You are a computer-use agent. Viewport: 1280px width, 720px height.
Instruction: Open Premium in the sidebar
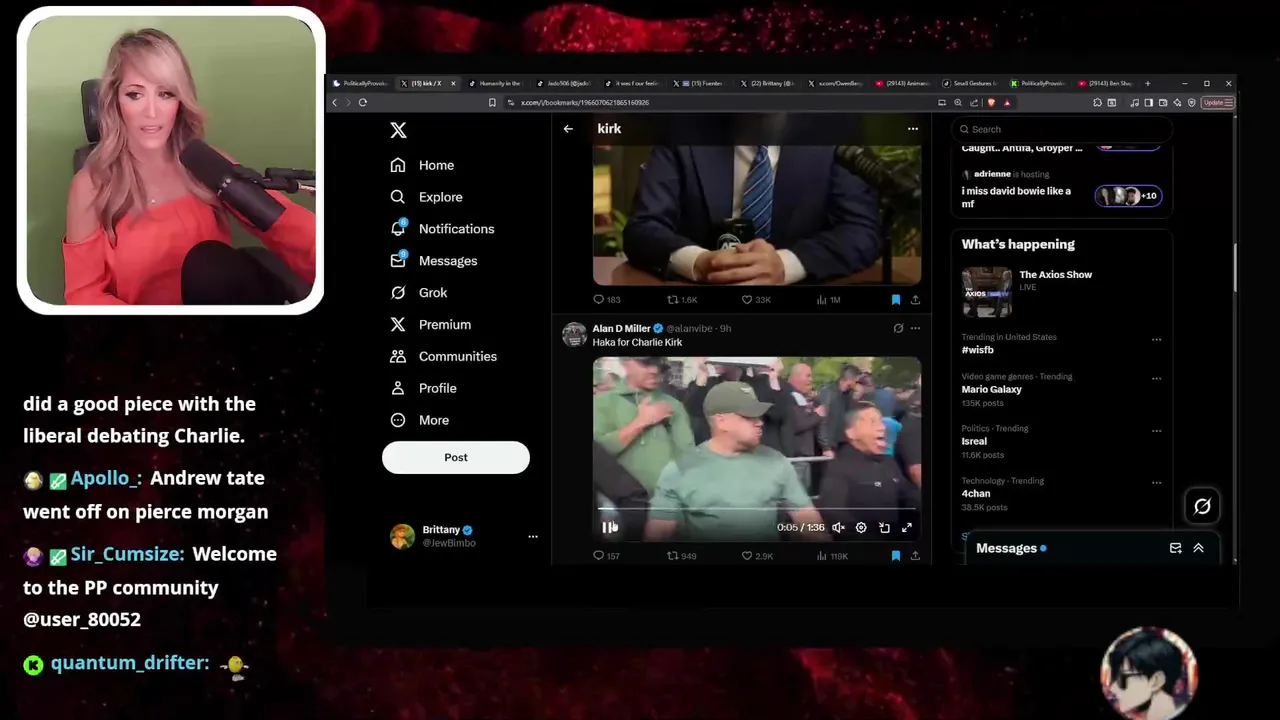[x=430, y=325]
